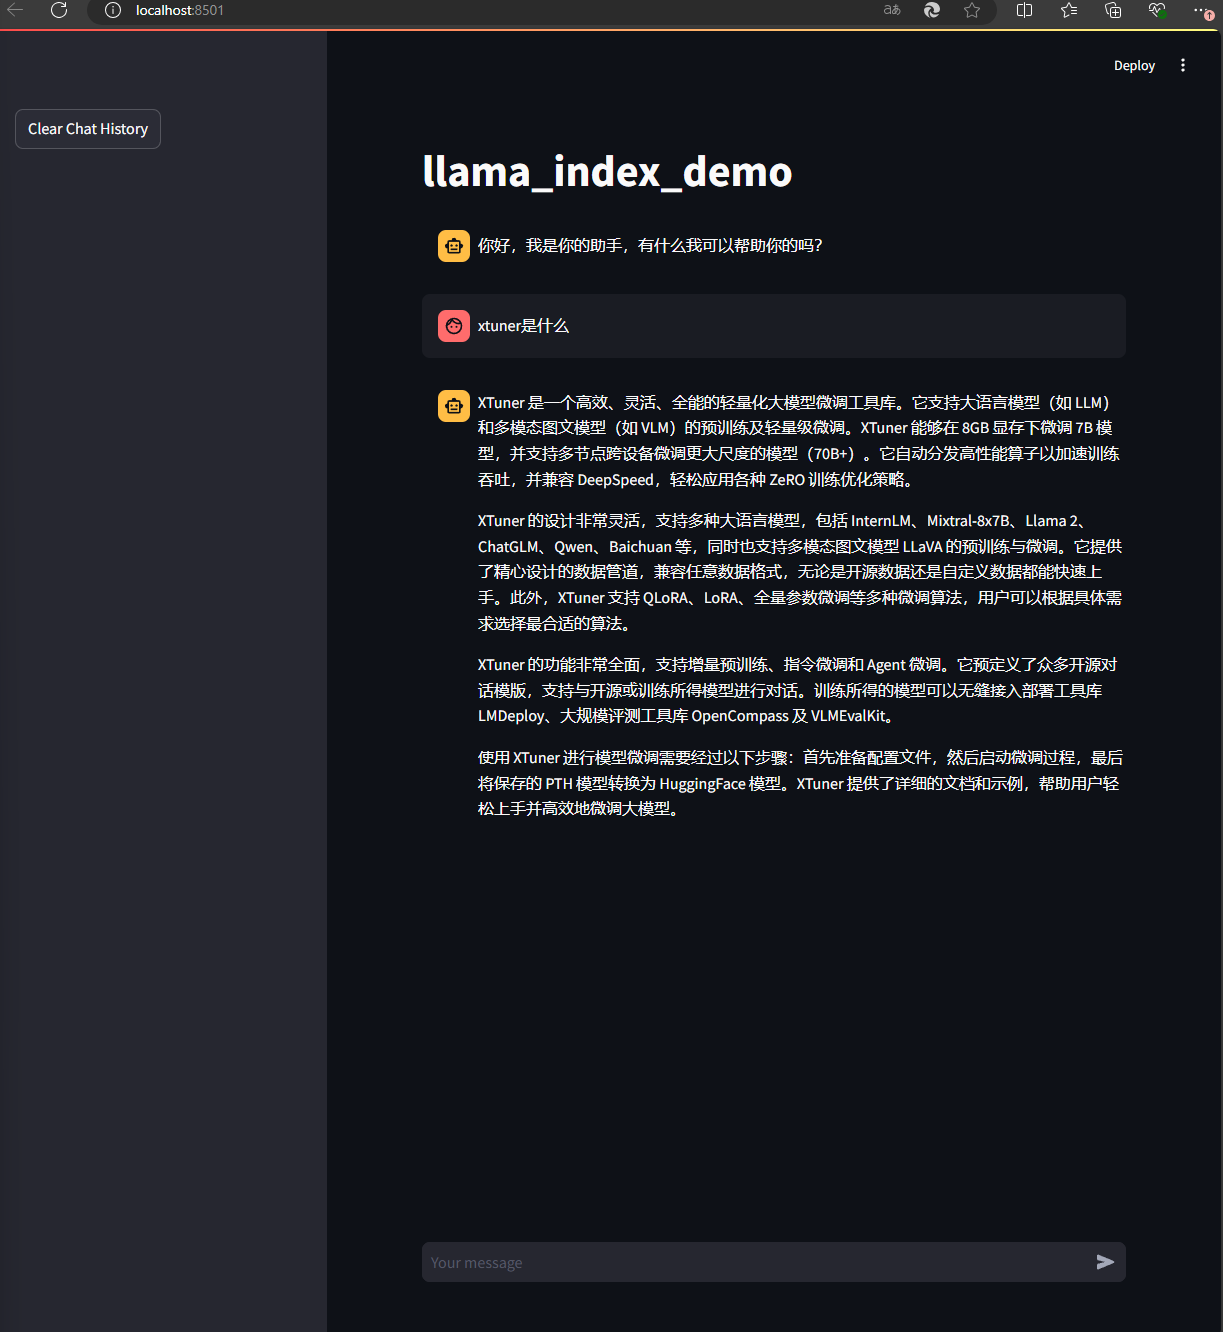Click the send message arrow icon
The width and height of the screenshot is (1223, 1332).
tap(1105, 1262)
